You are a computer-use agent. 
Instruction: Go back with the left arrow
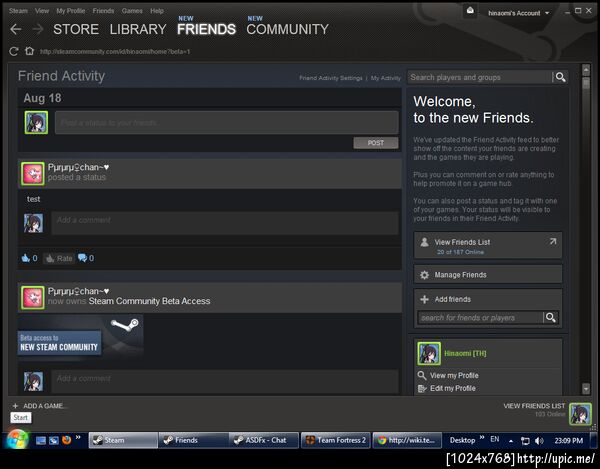click(16, 29)
